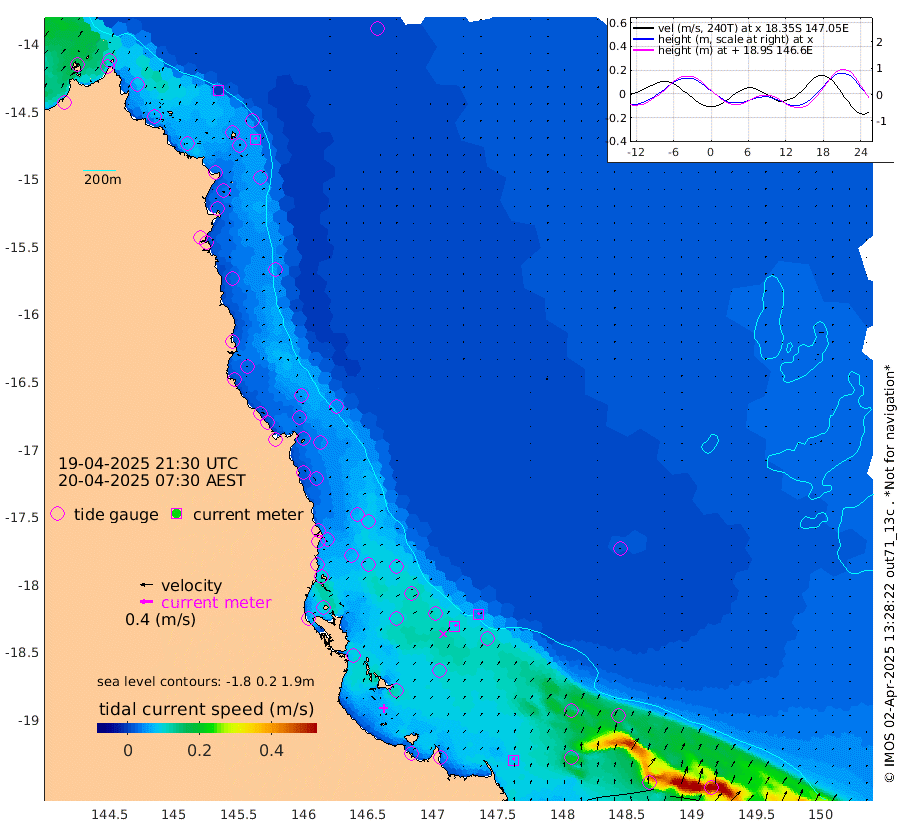Image resolution: width=900 pixels, height=834 pixels.
Task: Click the '20-04-2025 07:30 AEST' timestamp
Action: click(x=152, y=480)
